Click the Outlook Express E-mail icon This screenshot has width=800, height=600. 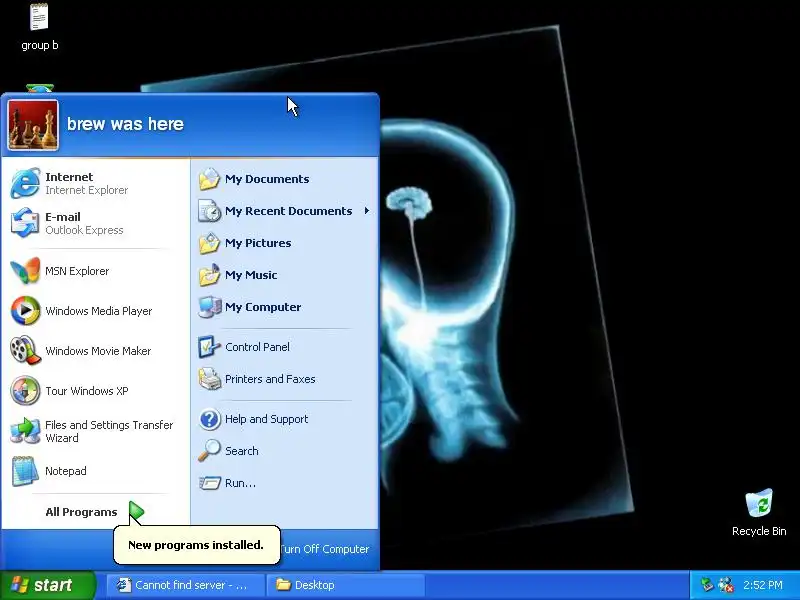(25, 223)
